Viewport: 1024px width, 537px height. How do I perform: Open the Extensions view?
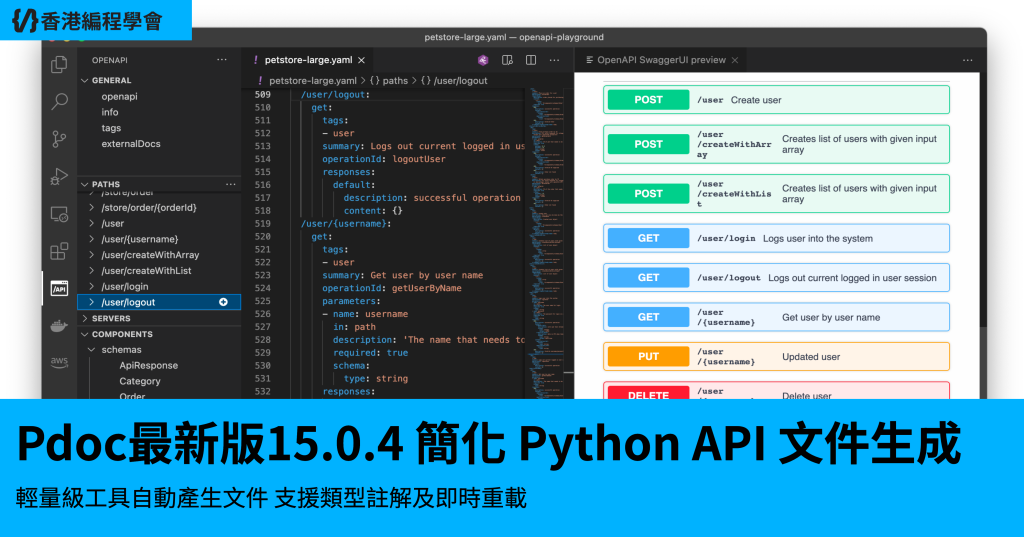(59, 250)
